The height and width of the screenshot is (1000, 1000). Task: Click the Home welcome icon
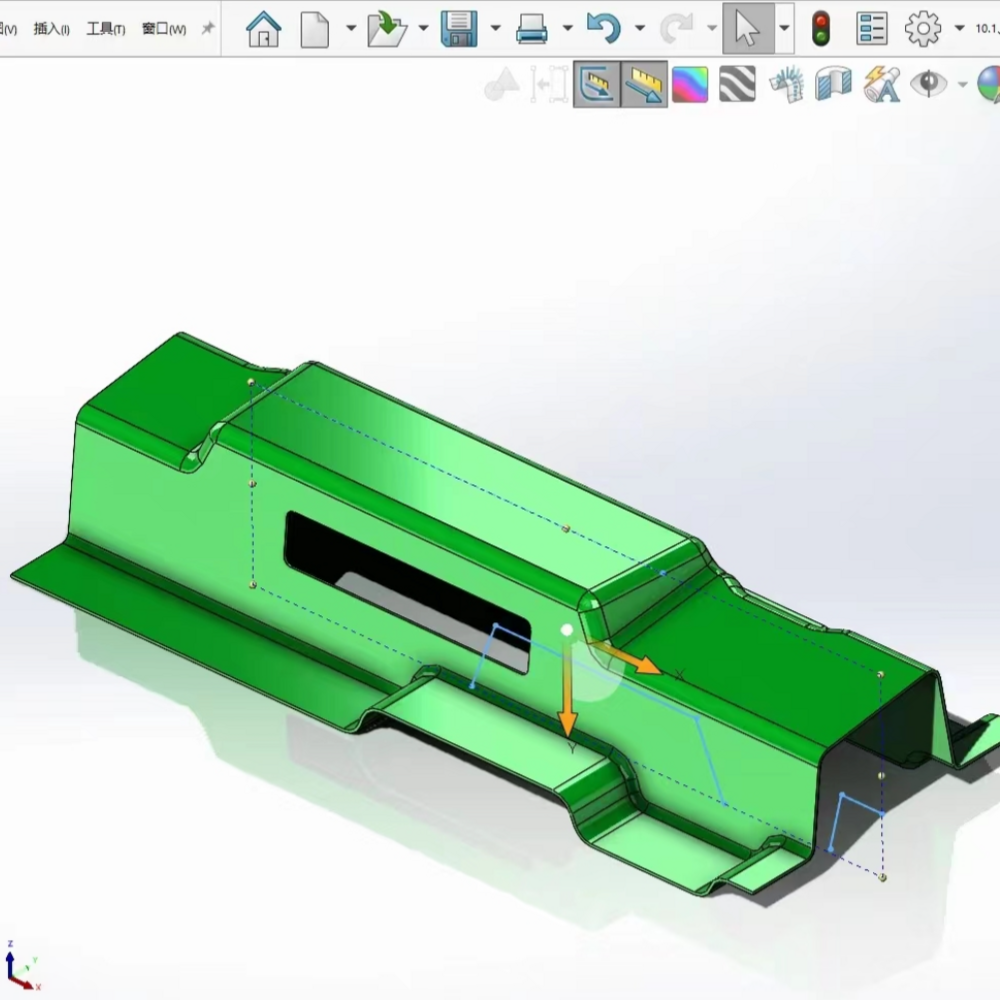click(264, 29)
